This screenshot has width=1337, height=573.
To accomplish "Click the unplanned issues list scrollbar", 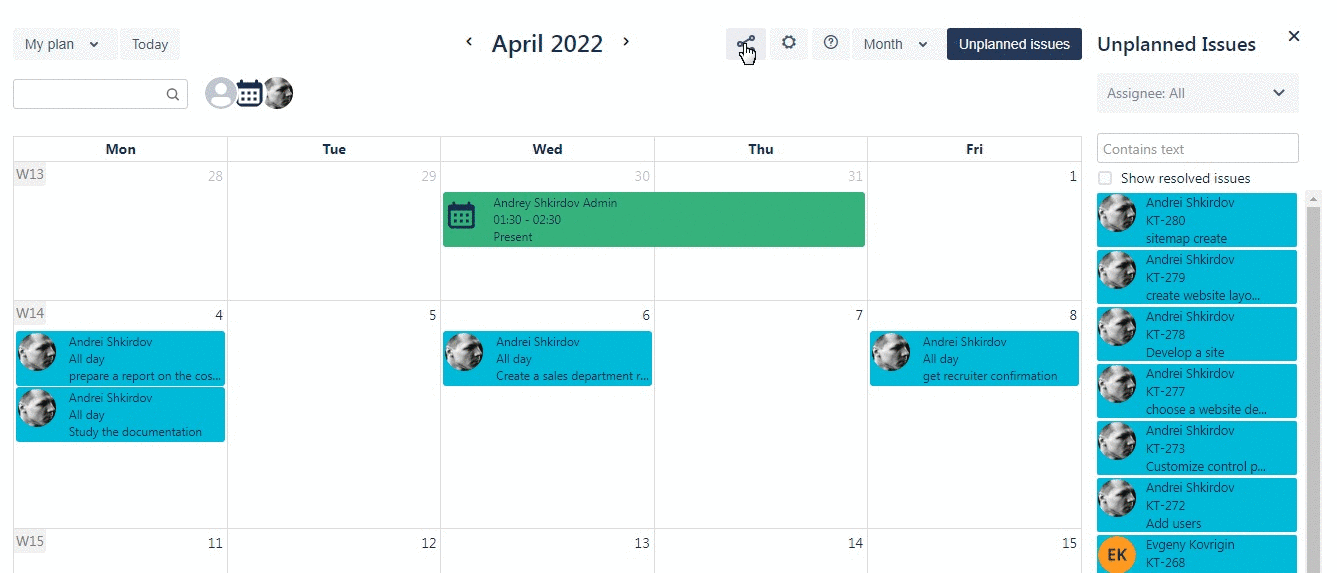I will (1313, 380).
